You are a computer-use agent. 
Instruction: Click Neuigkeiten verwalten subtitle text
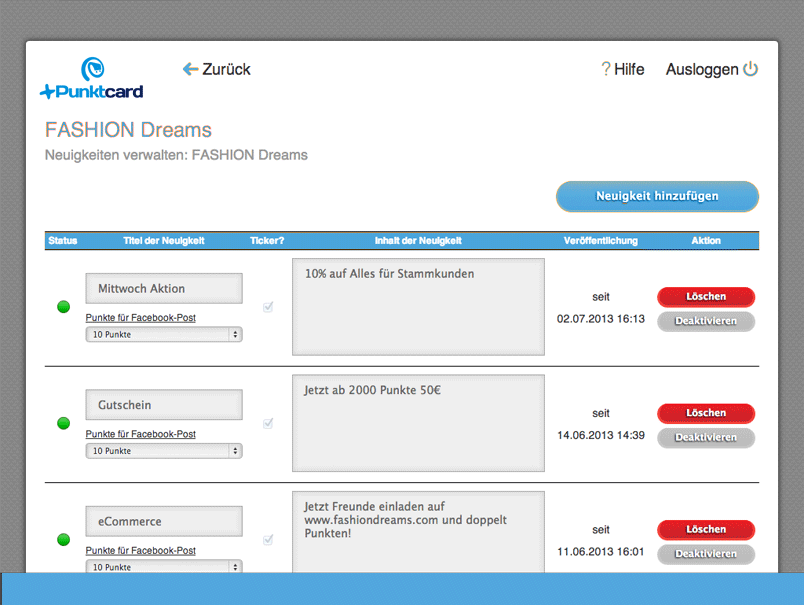pos(176,155)
